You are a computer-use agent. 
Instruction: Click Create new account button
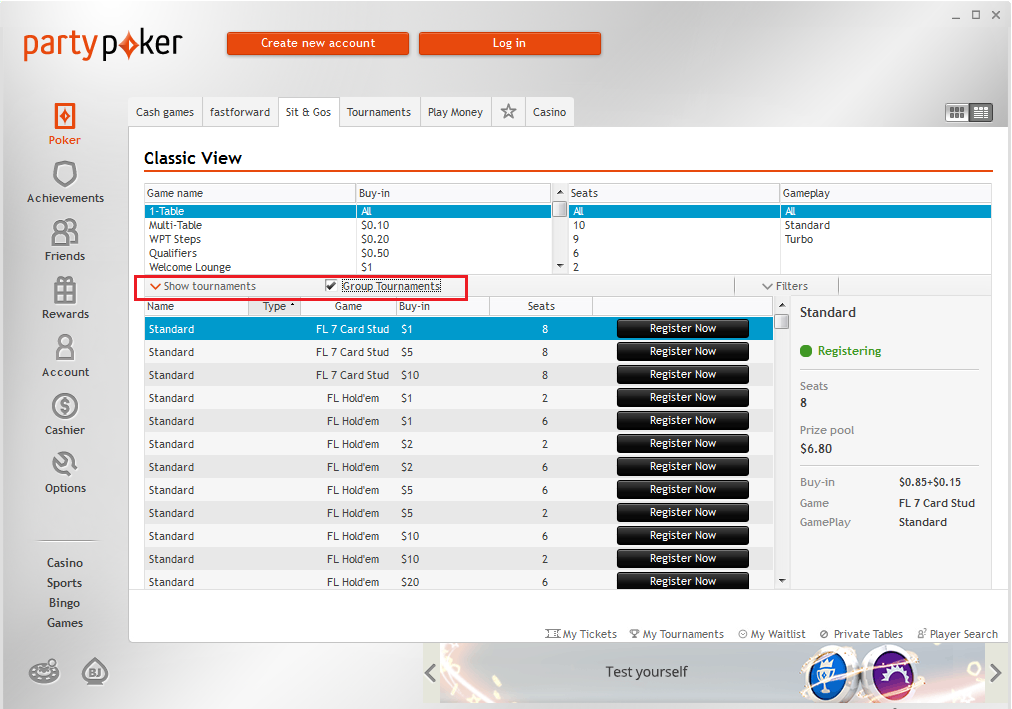(x=318, y=43)
